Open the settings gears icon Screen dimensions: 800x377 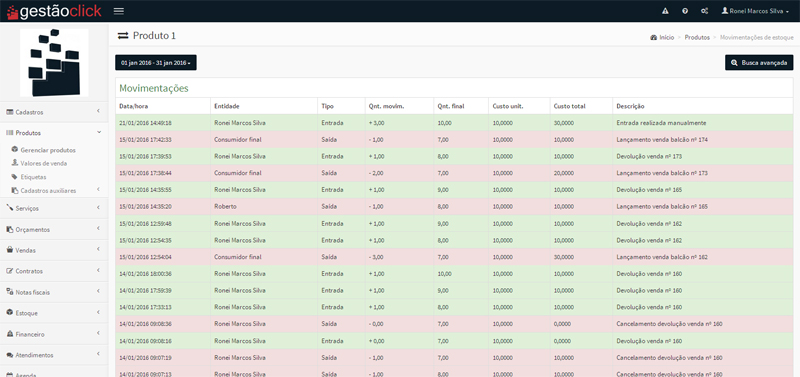704,11
